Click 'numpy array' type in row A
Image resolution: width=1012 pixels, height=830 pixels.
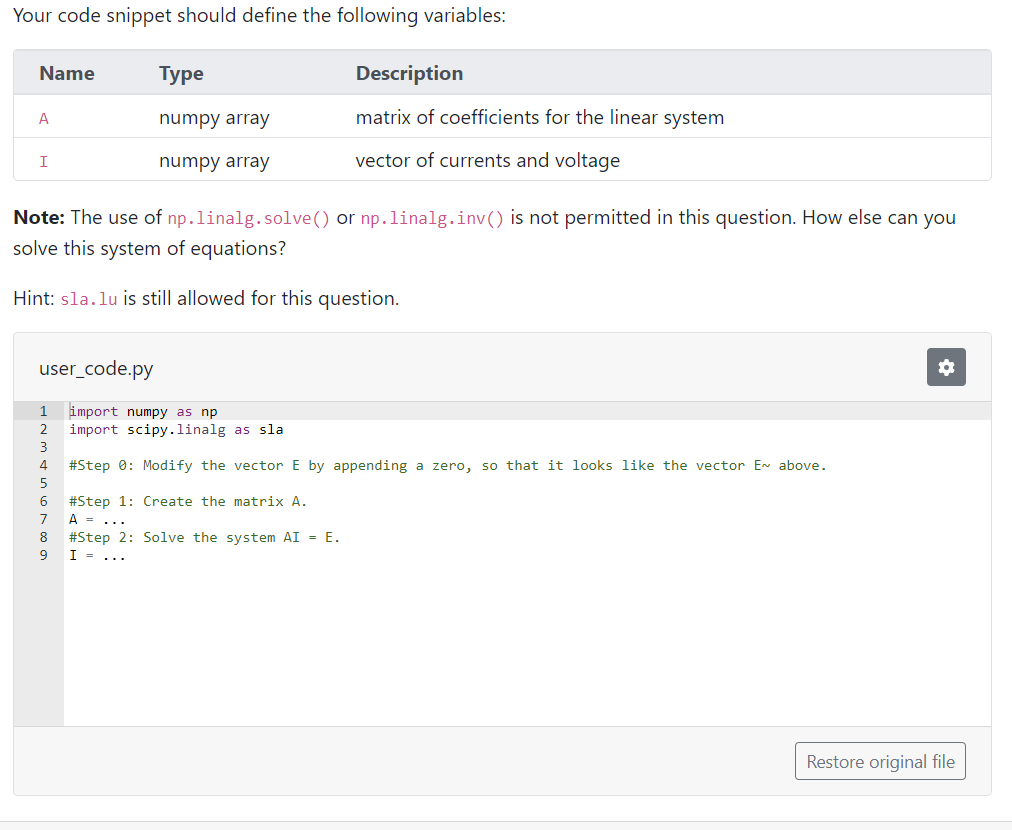tap(214, 118)
